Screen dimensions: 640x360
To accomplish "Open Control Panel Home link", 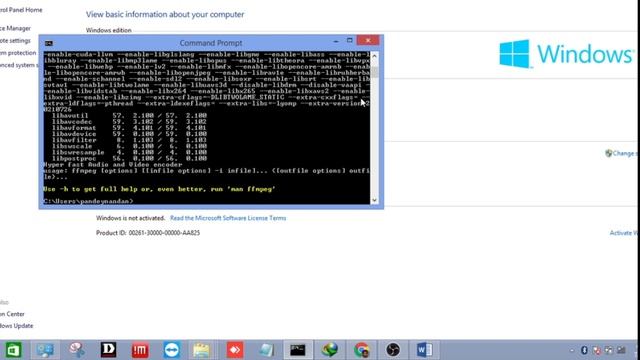I will [21, 10].
